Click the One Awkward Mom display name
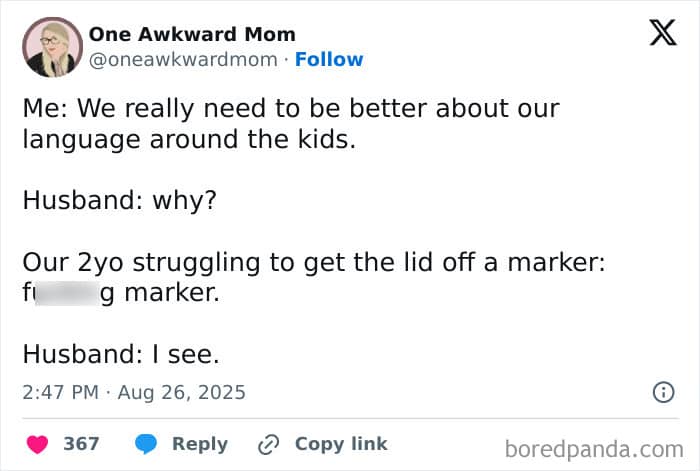 point(192,35)
